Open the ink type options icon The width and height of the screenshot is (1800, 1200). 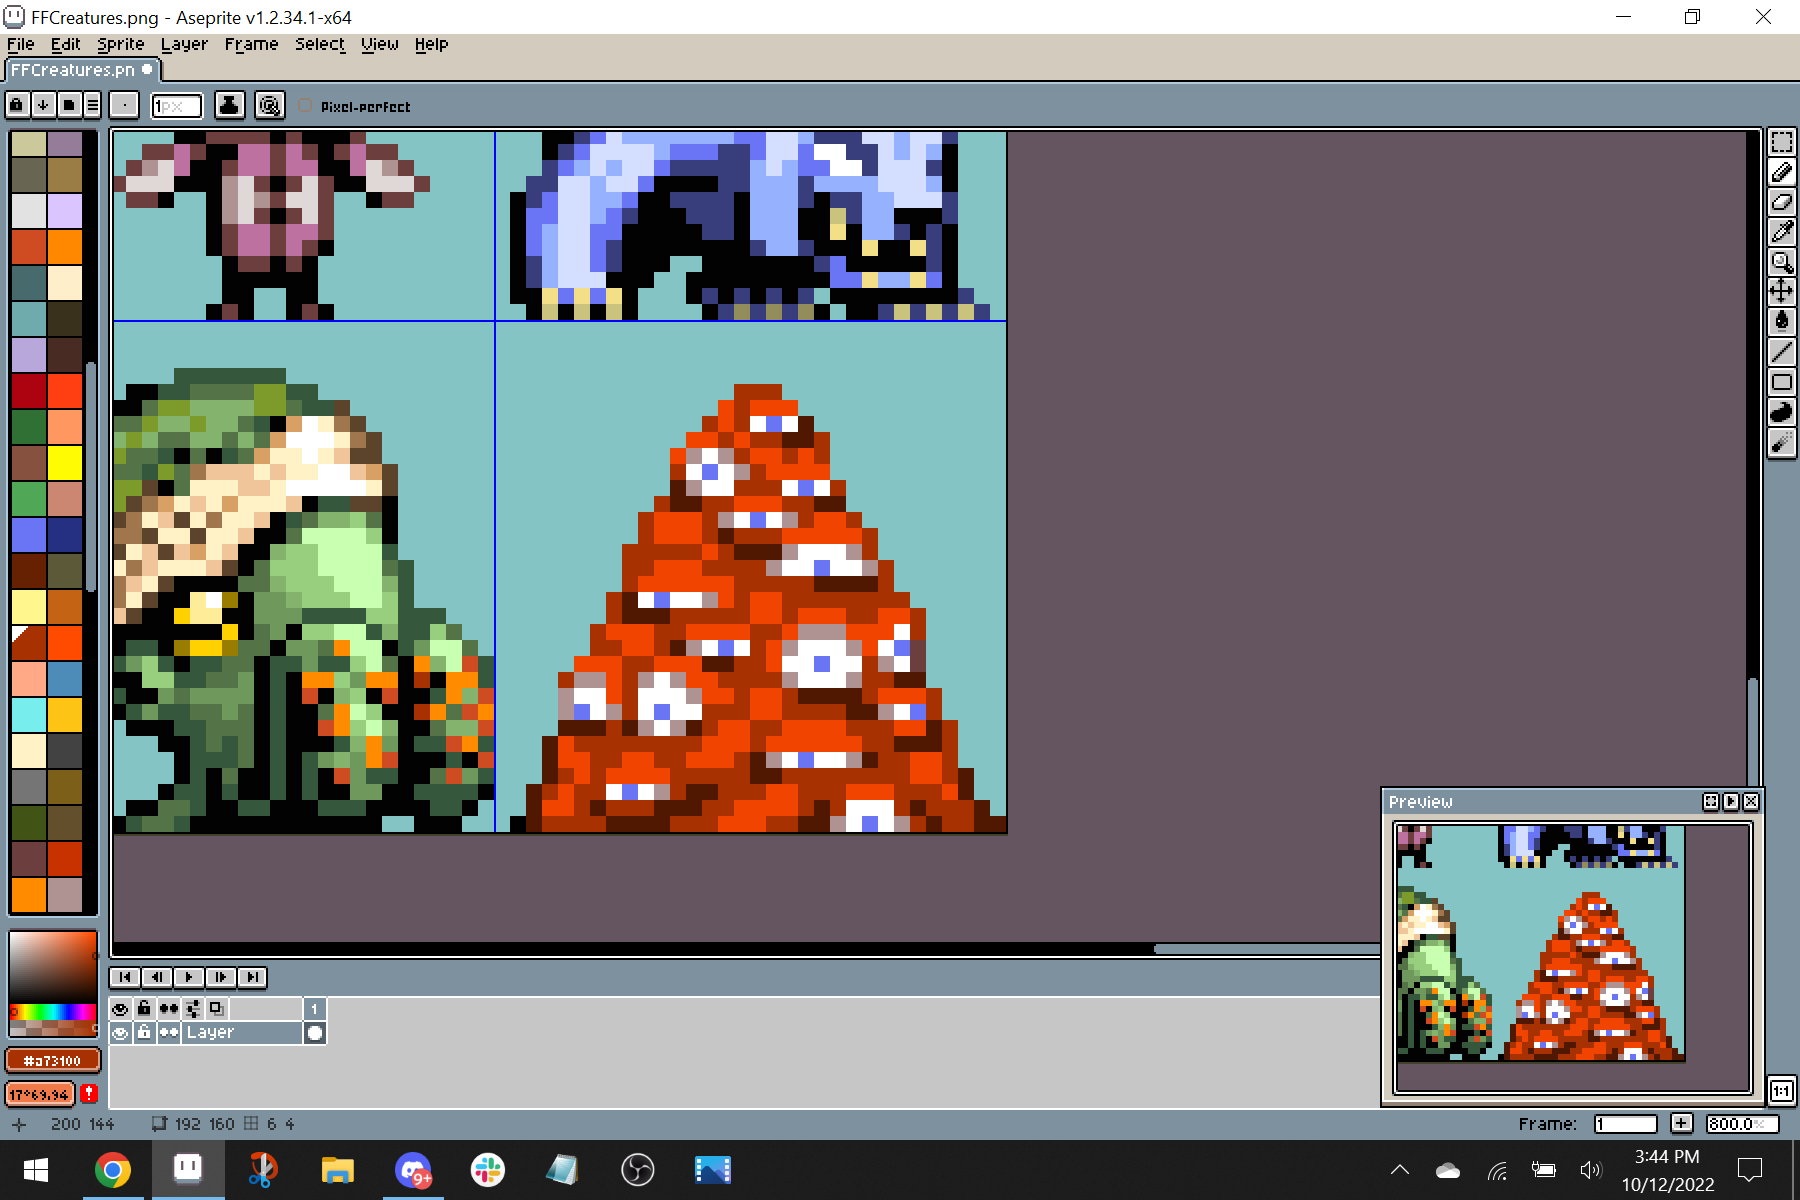pyautogui.click(x=230, y=105)
